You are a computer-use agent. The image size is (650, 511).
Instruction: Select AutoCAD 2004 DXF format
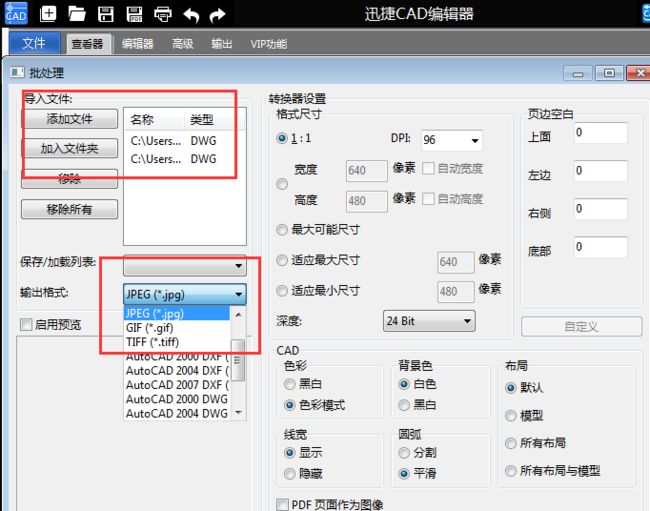pos(177,371)
